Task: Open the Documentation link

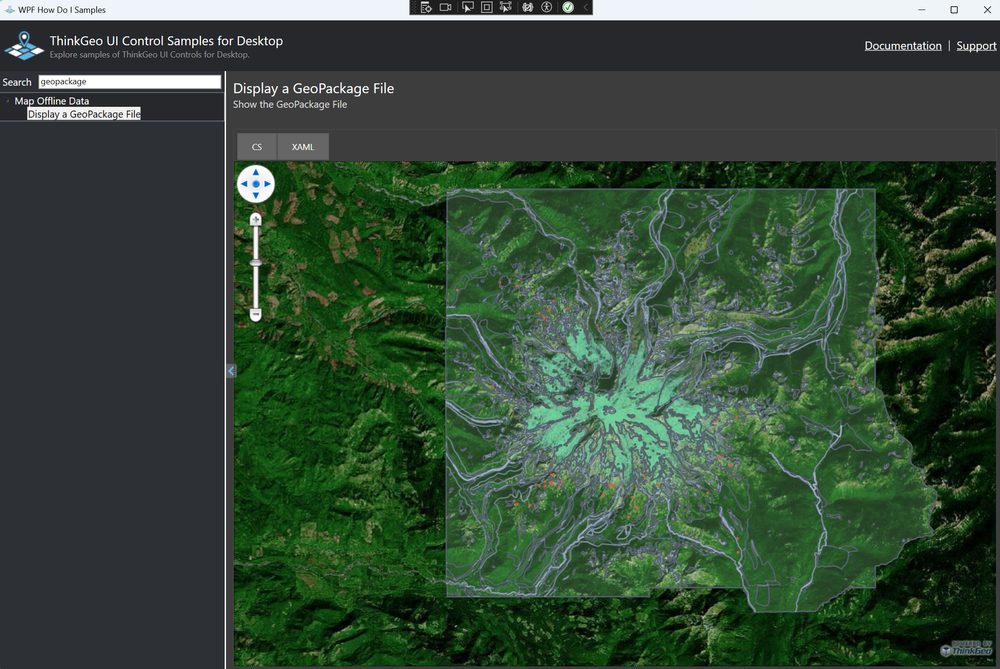Action: click(903, 46)
